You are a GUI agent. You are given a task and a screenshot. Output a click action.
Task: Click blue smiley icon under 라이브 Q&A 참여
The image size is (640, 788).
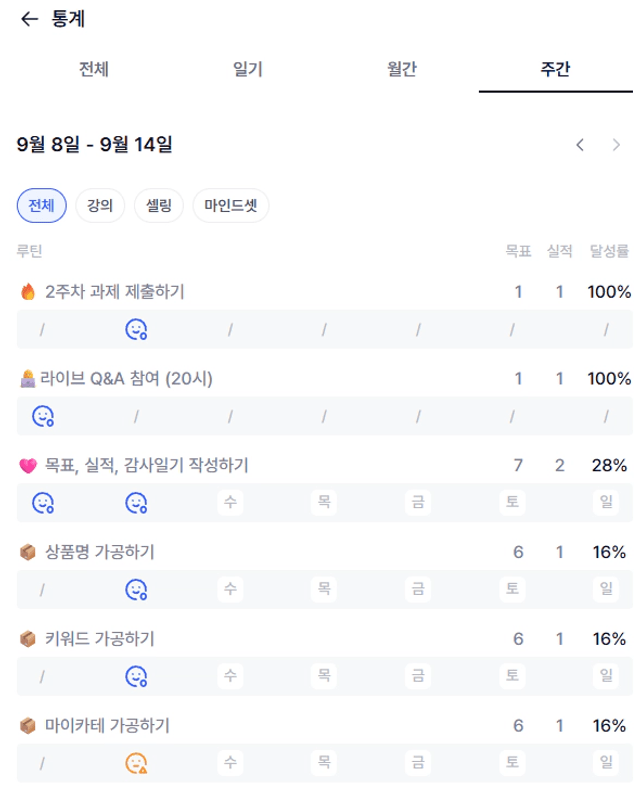pyautogui.click(x=42, y=416)
